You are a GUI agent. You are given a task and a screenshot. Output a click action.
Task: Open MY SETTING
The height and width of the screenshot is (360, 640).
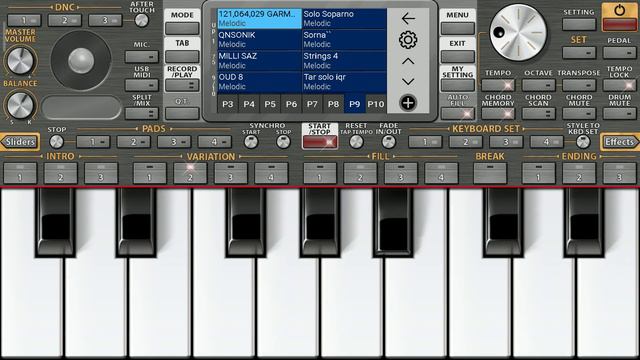coord(458,85)
